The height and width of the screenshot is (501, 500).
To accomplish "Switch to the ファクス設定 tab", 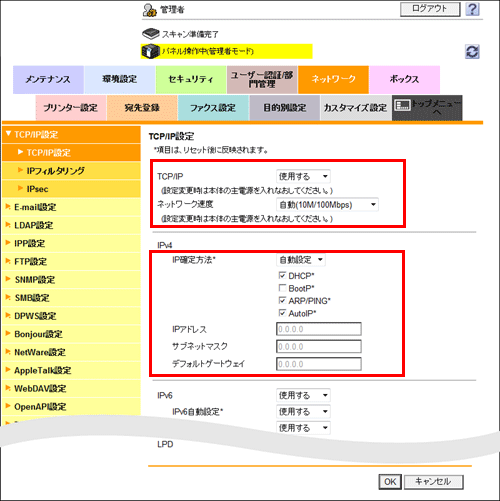I will click(x=213, y=108).
